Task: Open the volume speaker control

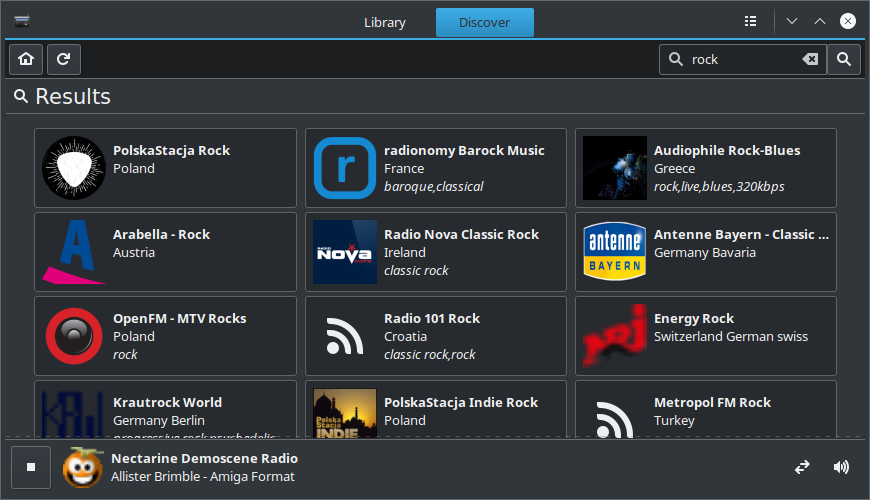Action: click(841, 467)
